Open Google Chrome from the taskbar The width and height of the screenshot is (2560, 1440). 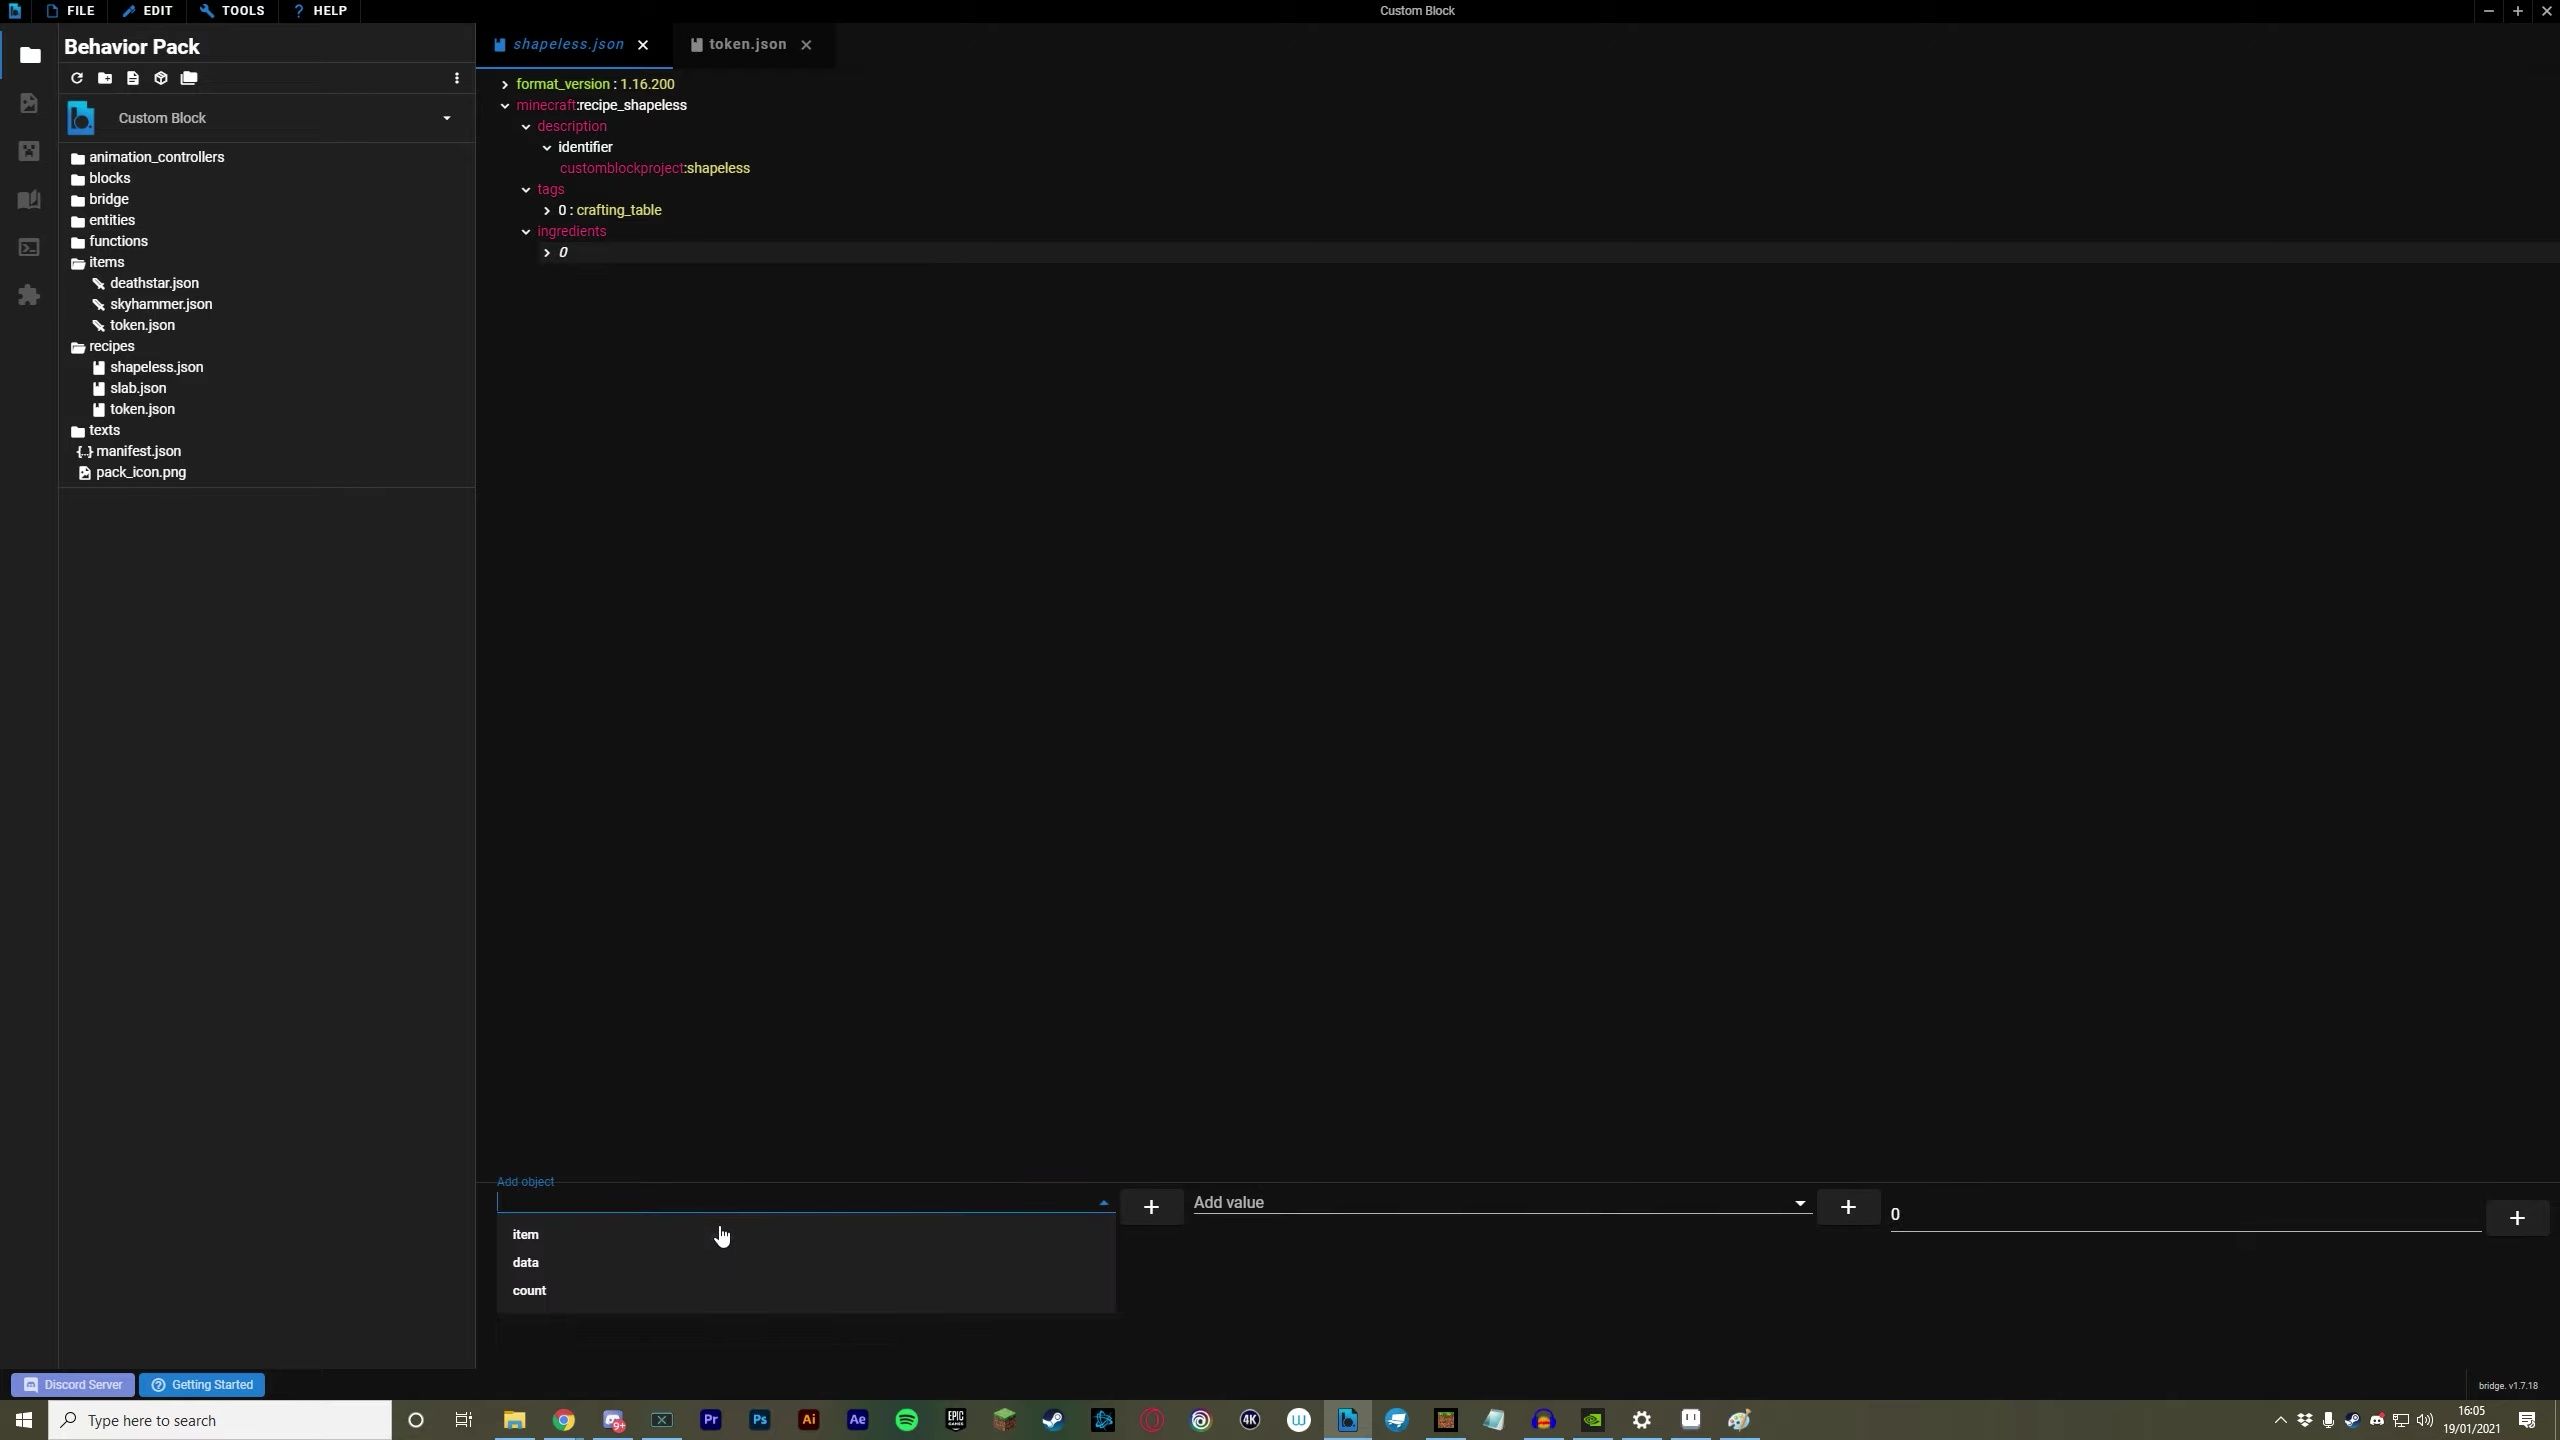(x=564, y=1420)
